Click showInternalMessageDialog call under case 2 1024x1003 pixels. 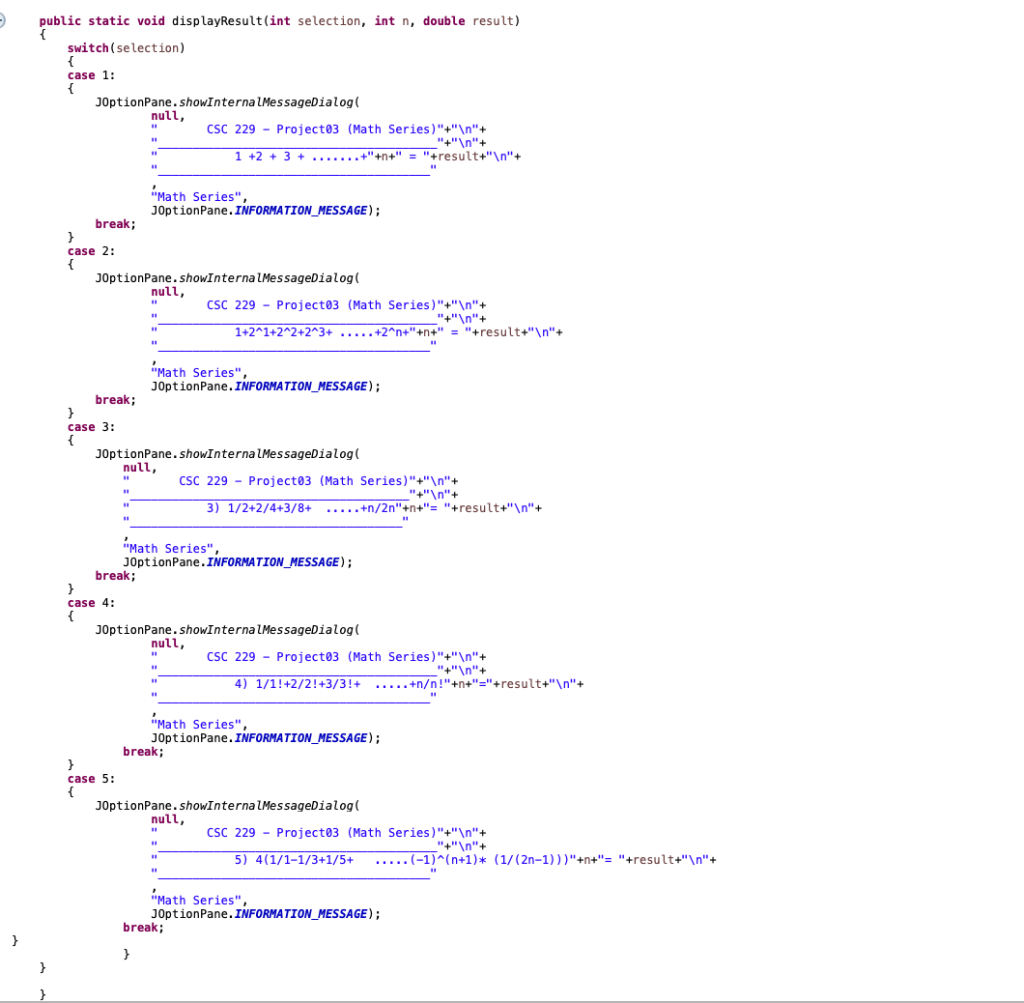click(266, 278)
